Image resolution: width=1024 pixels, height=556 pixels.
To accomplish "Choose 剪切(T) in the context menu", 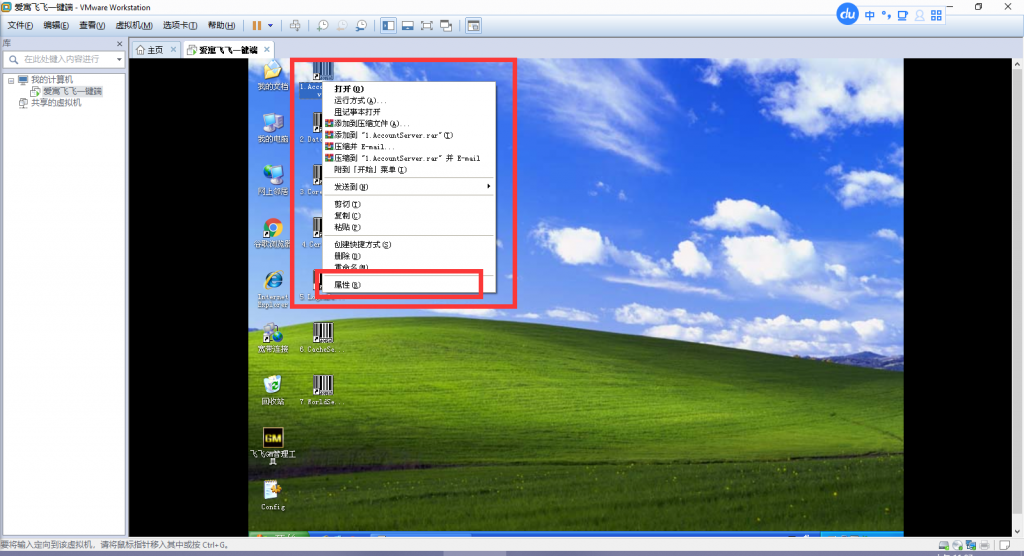I will pos(347,204).
